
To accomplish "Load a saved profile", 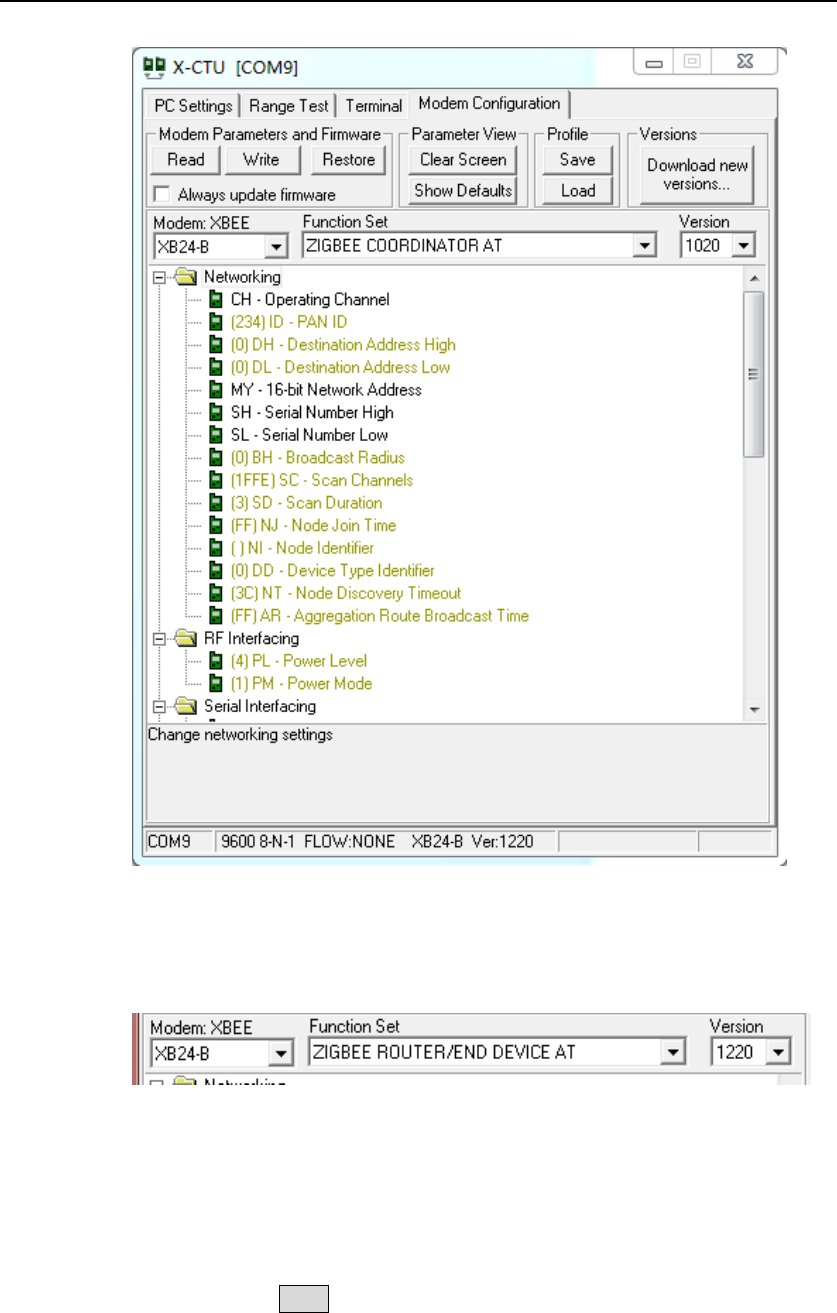I will pos(578,190).
